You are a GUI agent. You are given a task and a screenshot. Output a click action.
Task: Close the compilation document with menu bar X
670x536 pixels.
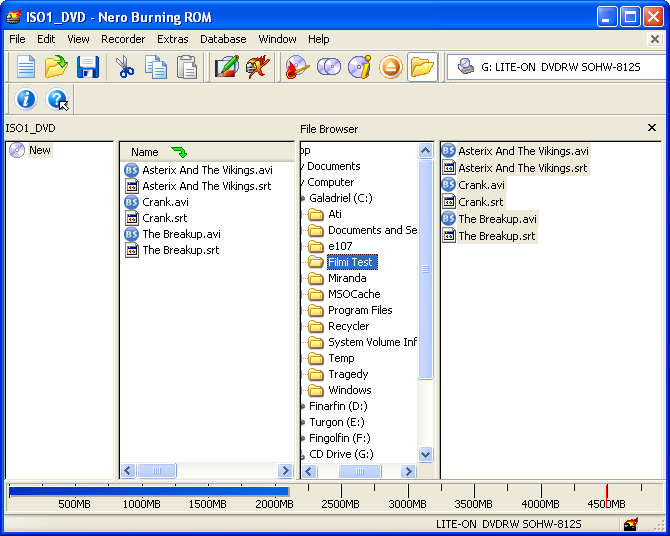click(654, 39)
